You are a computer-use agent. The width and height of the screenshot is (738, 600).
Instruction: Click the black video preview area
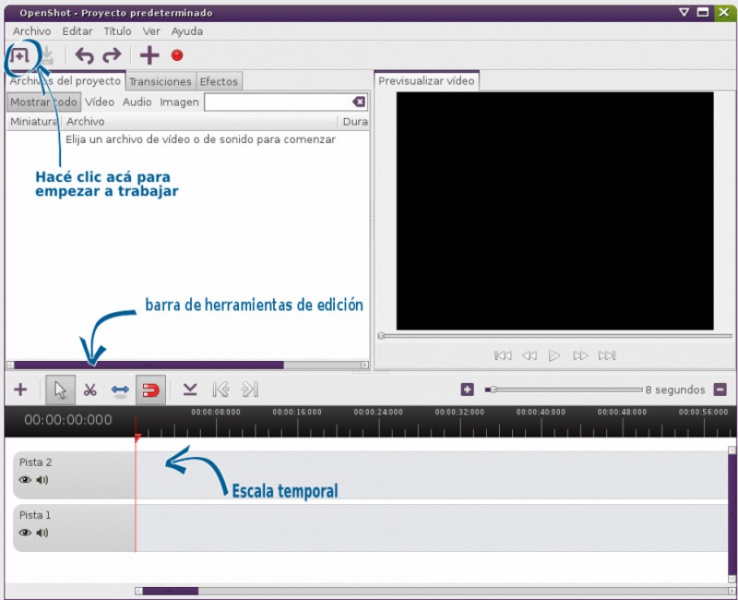pos(555,211)
